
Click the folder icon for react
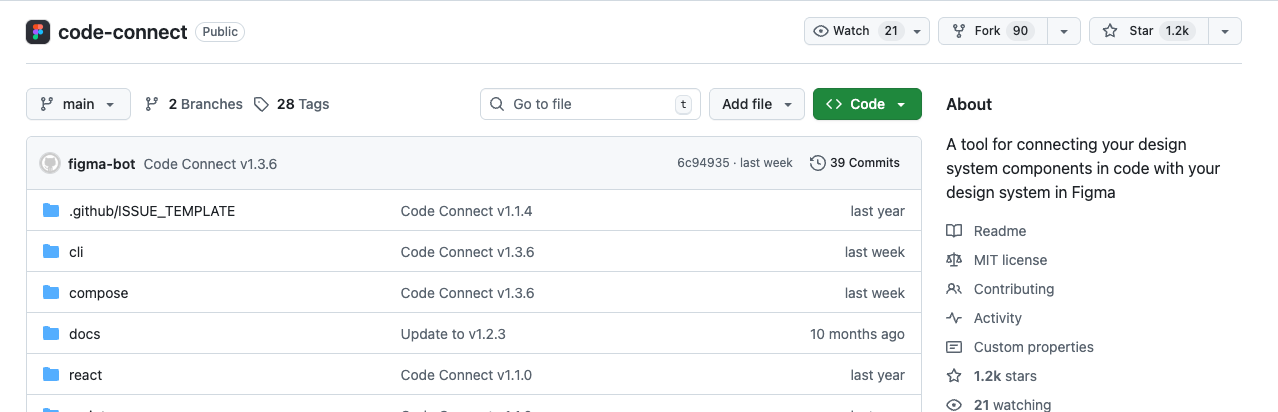[52, 375]
